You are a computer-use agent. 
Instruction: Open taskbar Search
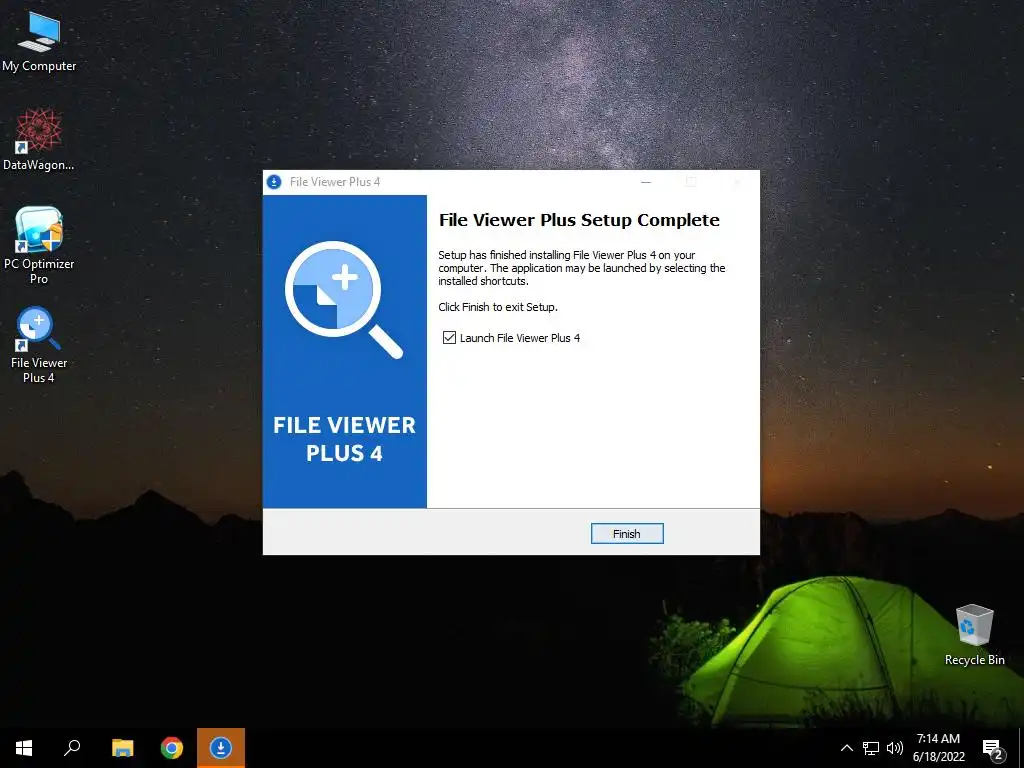coord(72,748)
